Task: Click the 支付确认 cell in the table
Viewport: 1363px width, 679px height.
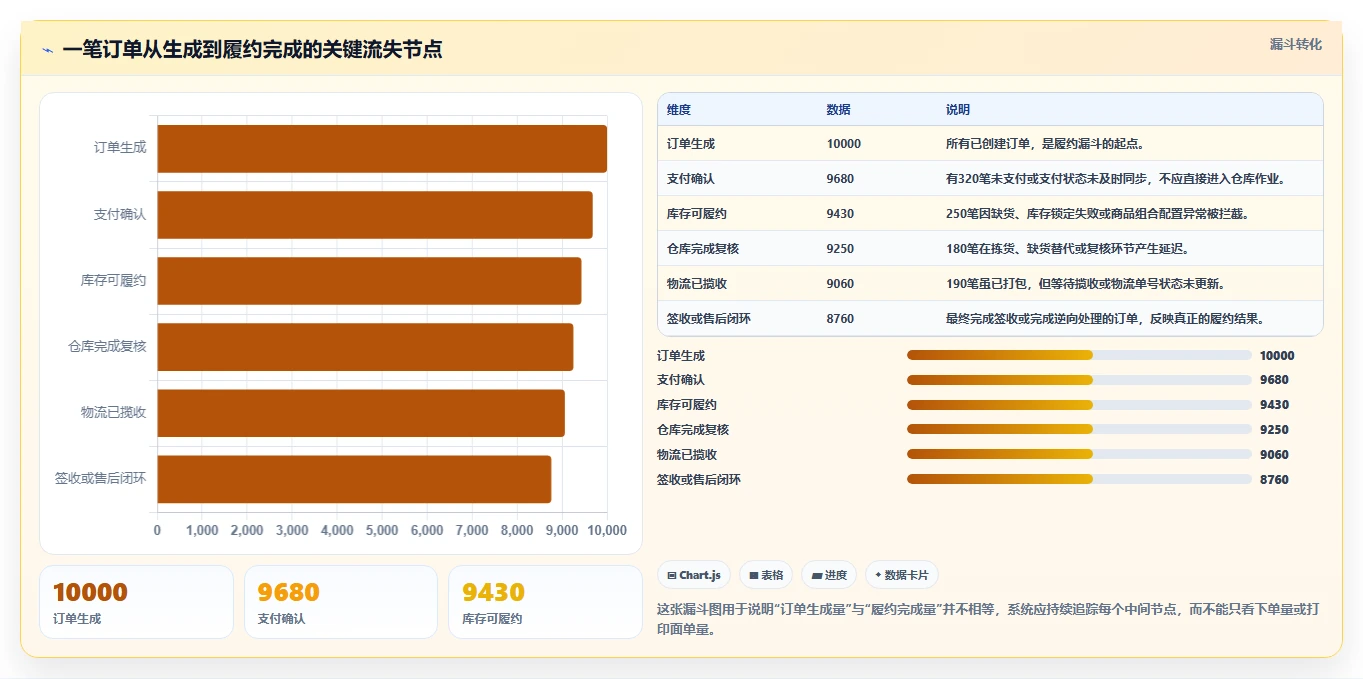Action: pyautogui.click(x=691, y=178)
